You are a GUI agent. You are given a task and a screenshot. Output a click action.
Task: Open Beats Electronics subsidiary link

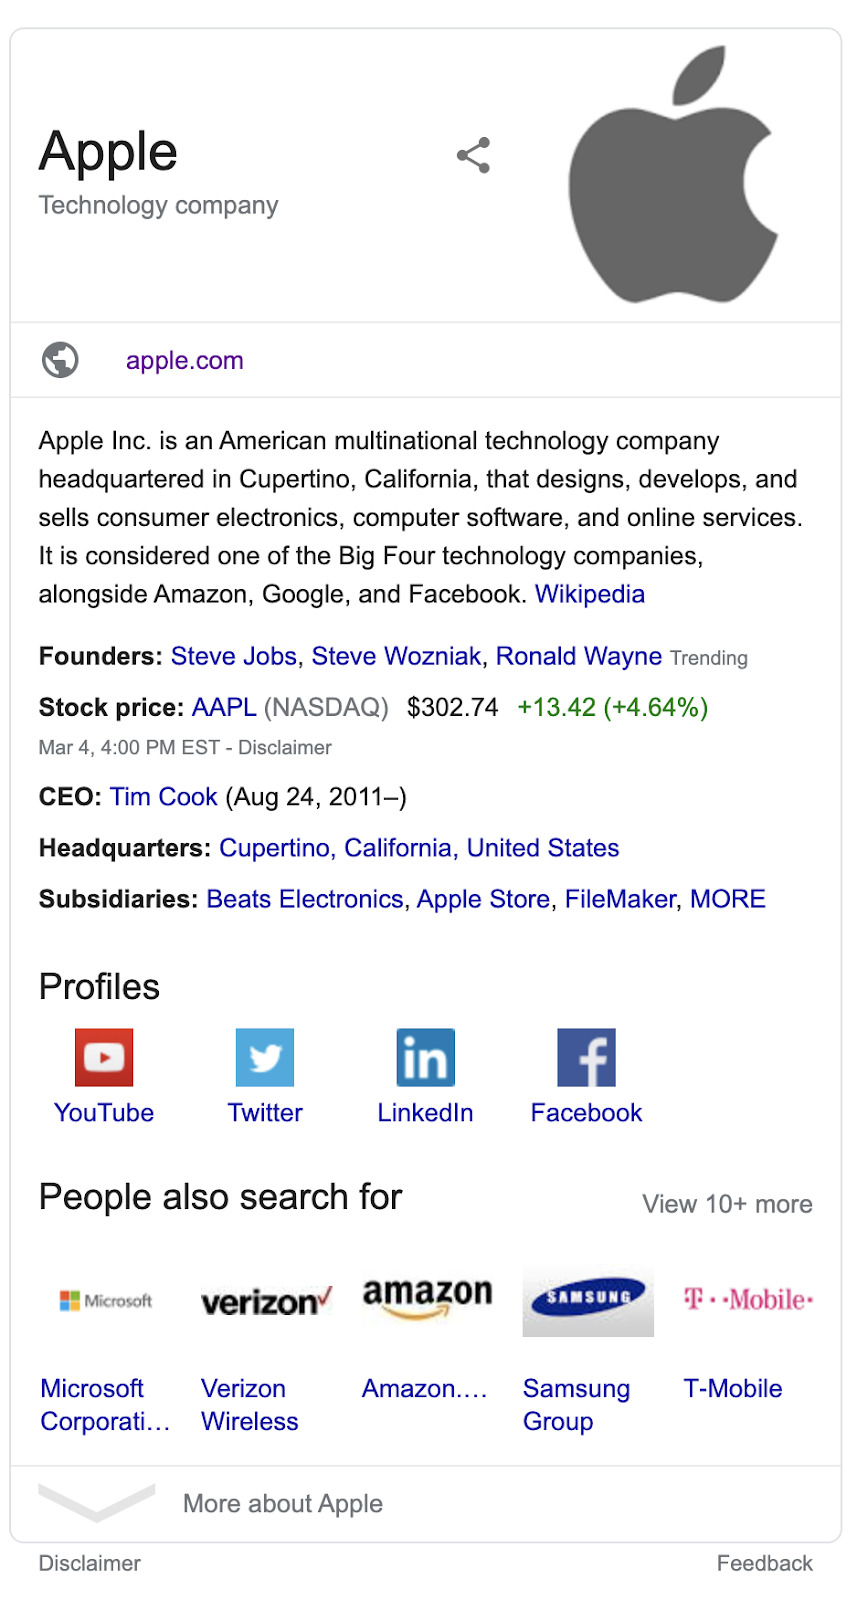point(304,898)
